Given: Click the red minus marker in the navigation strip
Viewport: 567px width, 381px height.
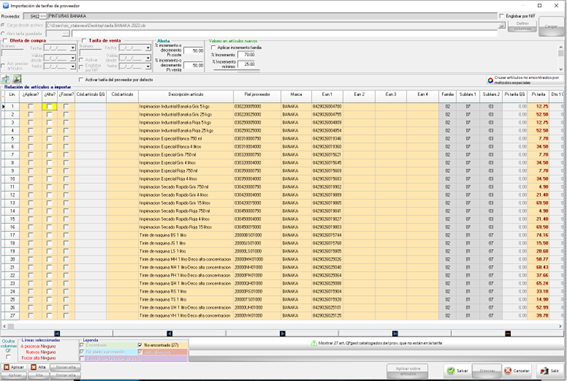Looking at the screenshot, I should [508, 333].
